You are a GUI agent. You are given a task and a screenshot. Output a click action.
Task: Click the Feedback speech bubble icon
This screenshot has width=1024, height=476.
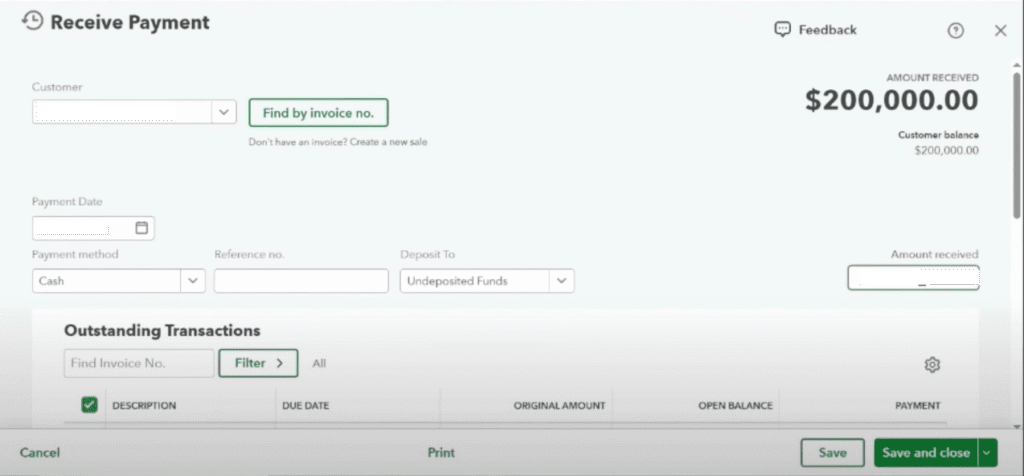tap(783, 30)
